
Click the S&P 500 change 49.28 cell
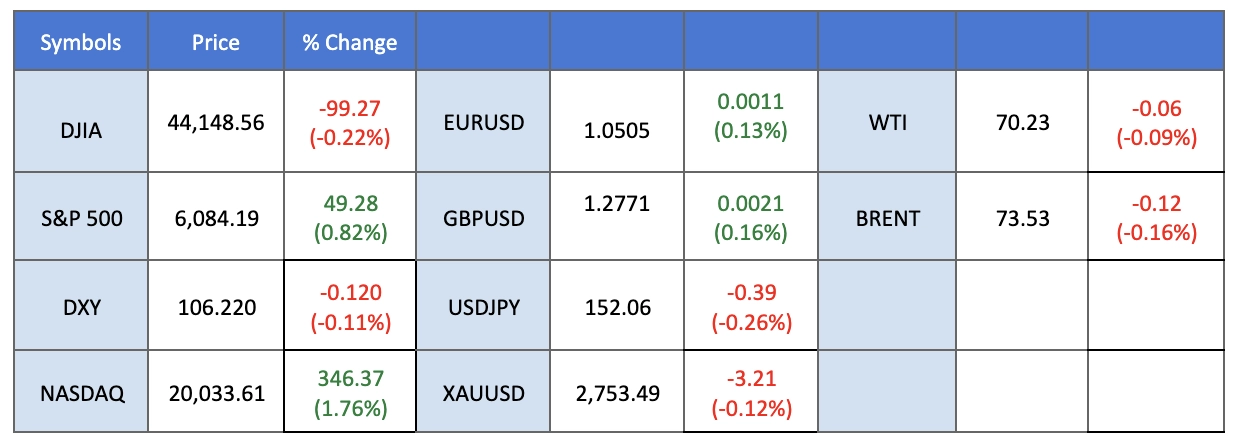click(x=349, y=217)
